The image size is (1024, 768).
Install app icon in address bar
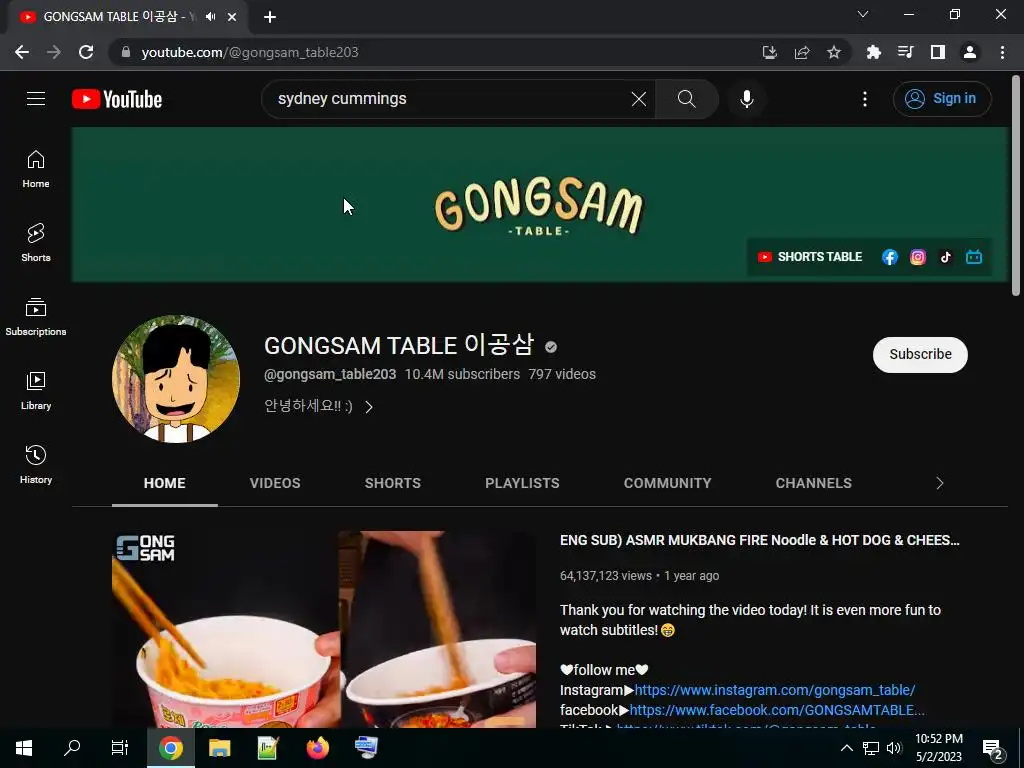tap(770, 52)
